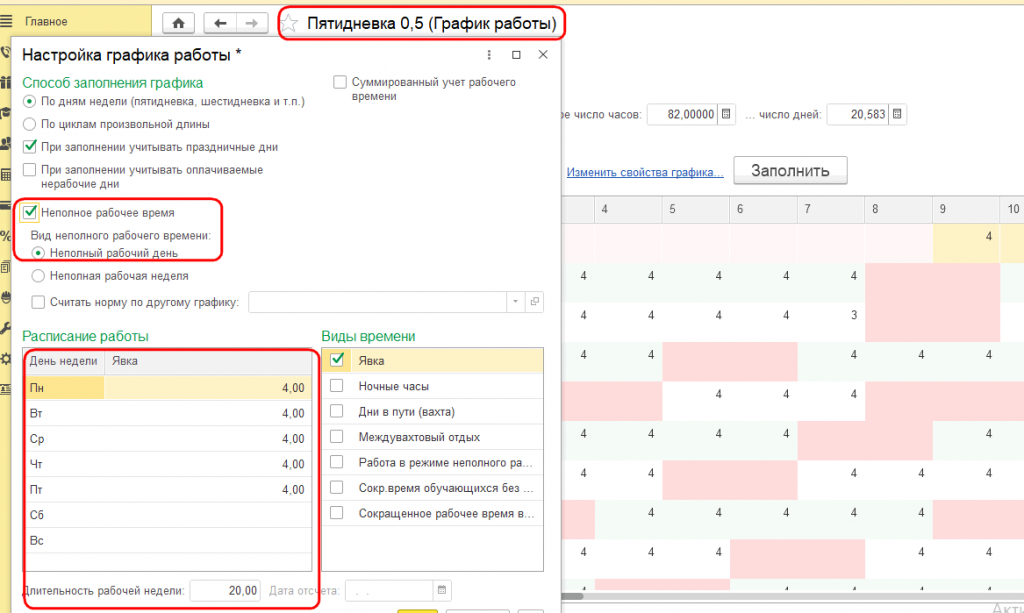Select the Чт row in schedule table
This screenshot has width=1024, height=613.
167,464
